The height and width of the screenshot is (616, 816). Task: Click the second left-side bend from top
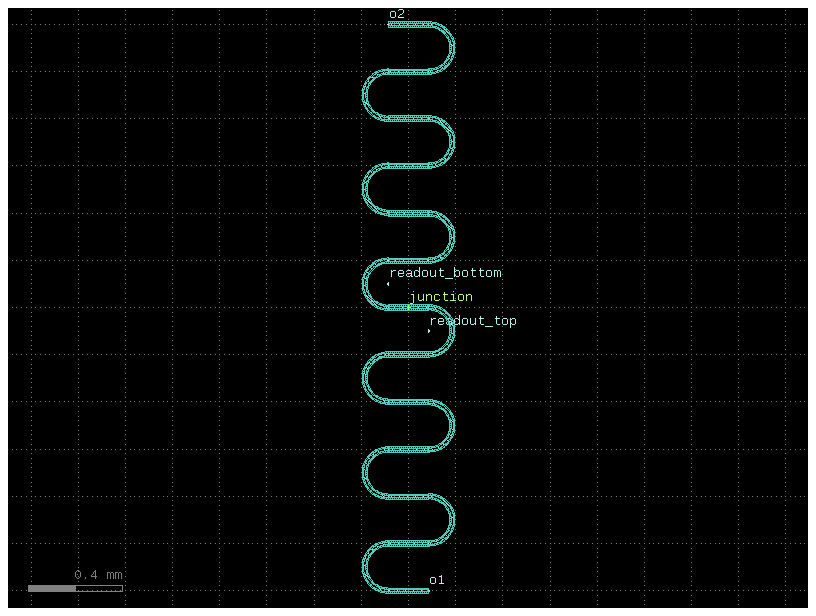[364, 189]
